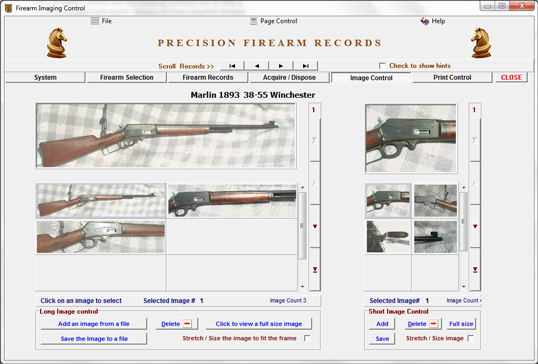538x364 pixels.
Task: Click the right chess knight logo
Action: point(481,43)
